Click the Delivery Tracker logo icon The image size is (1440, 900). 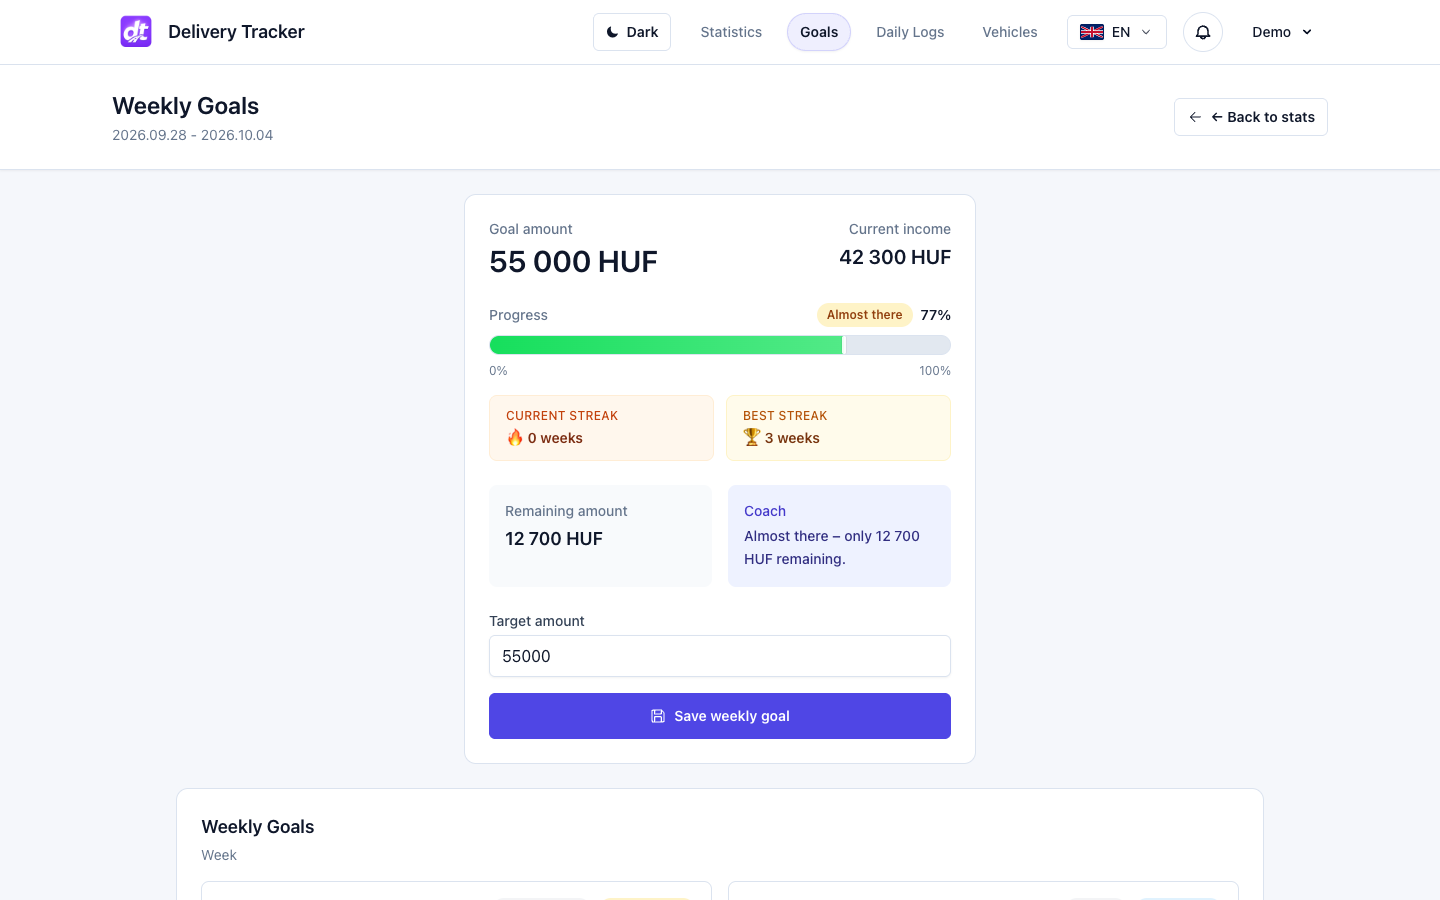pos(136,32)
